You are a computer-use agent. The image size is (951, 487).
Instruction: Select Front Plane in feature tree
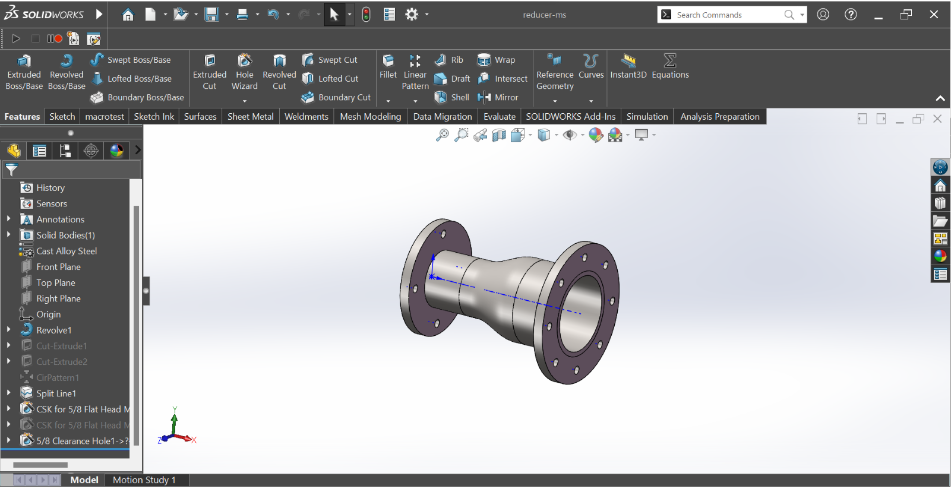point(58,267)
